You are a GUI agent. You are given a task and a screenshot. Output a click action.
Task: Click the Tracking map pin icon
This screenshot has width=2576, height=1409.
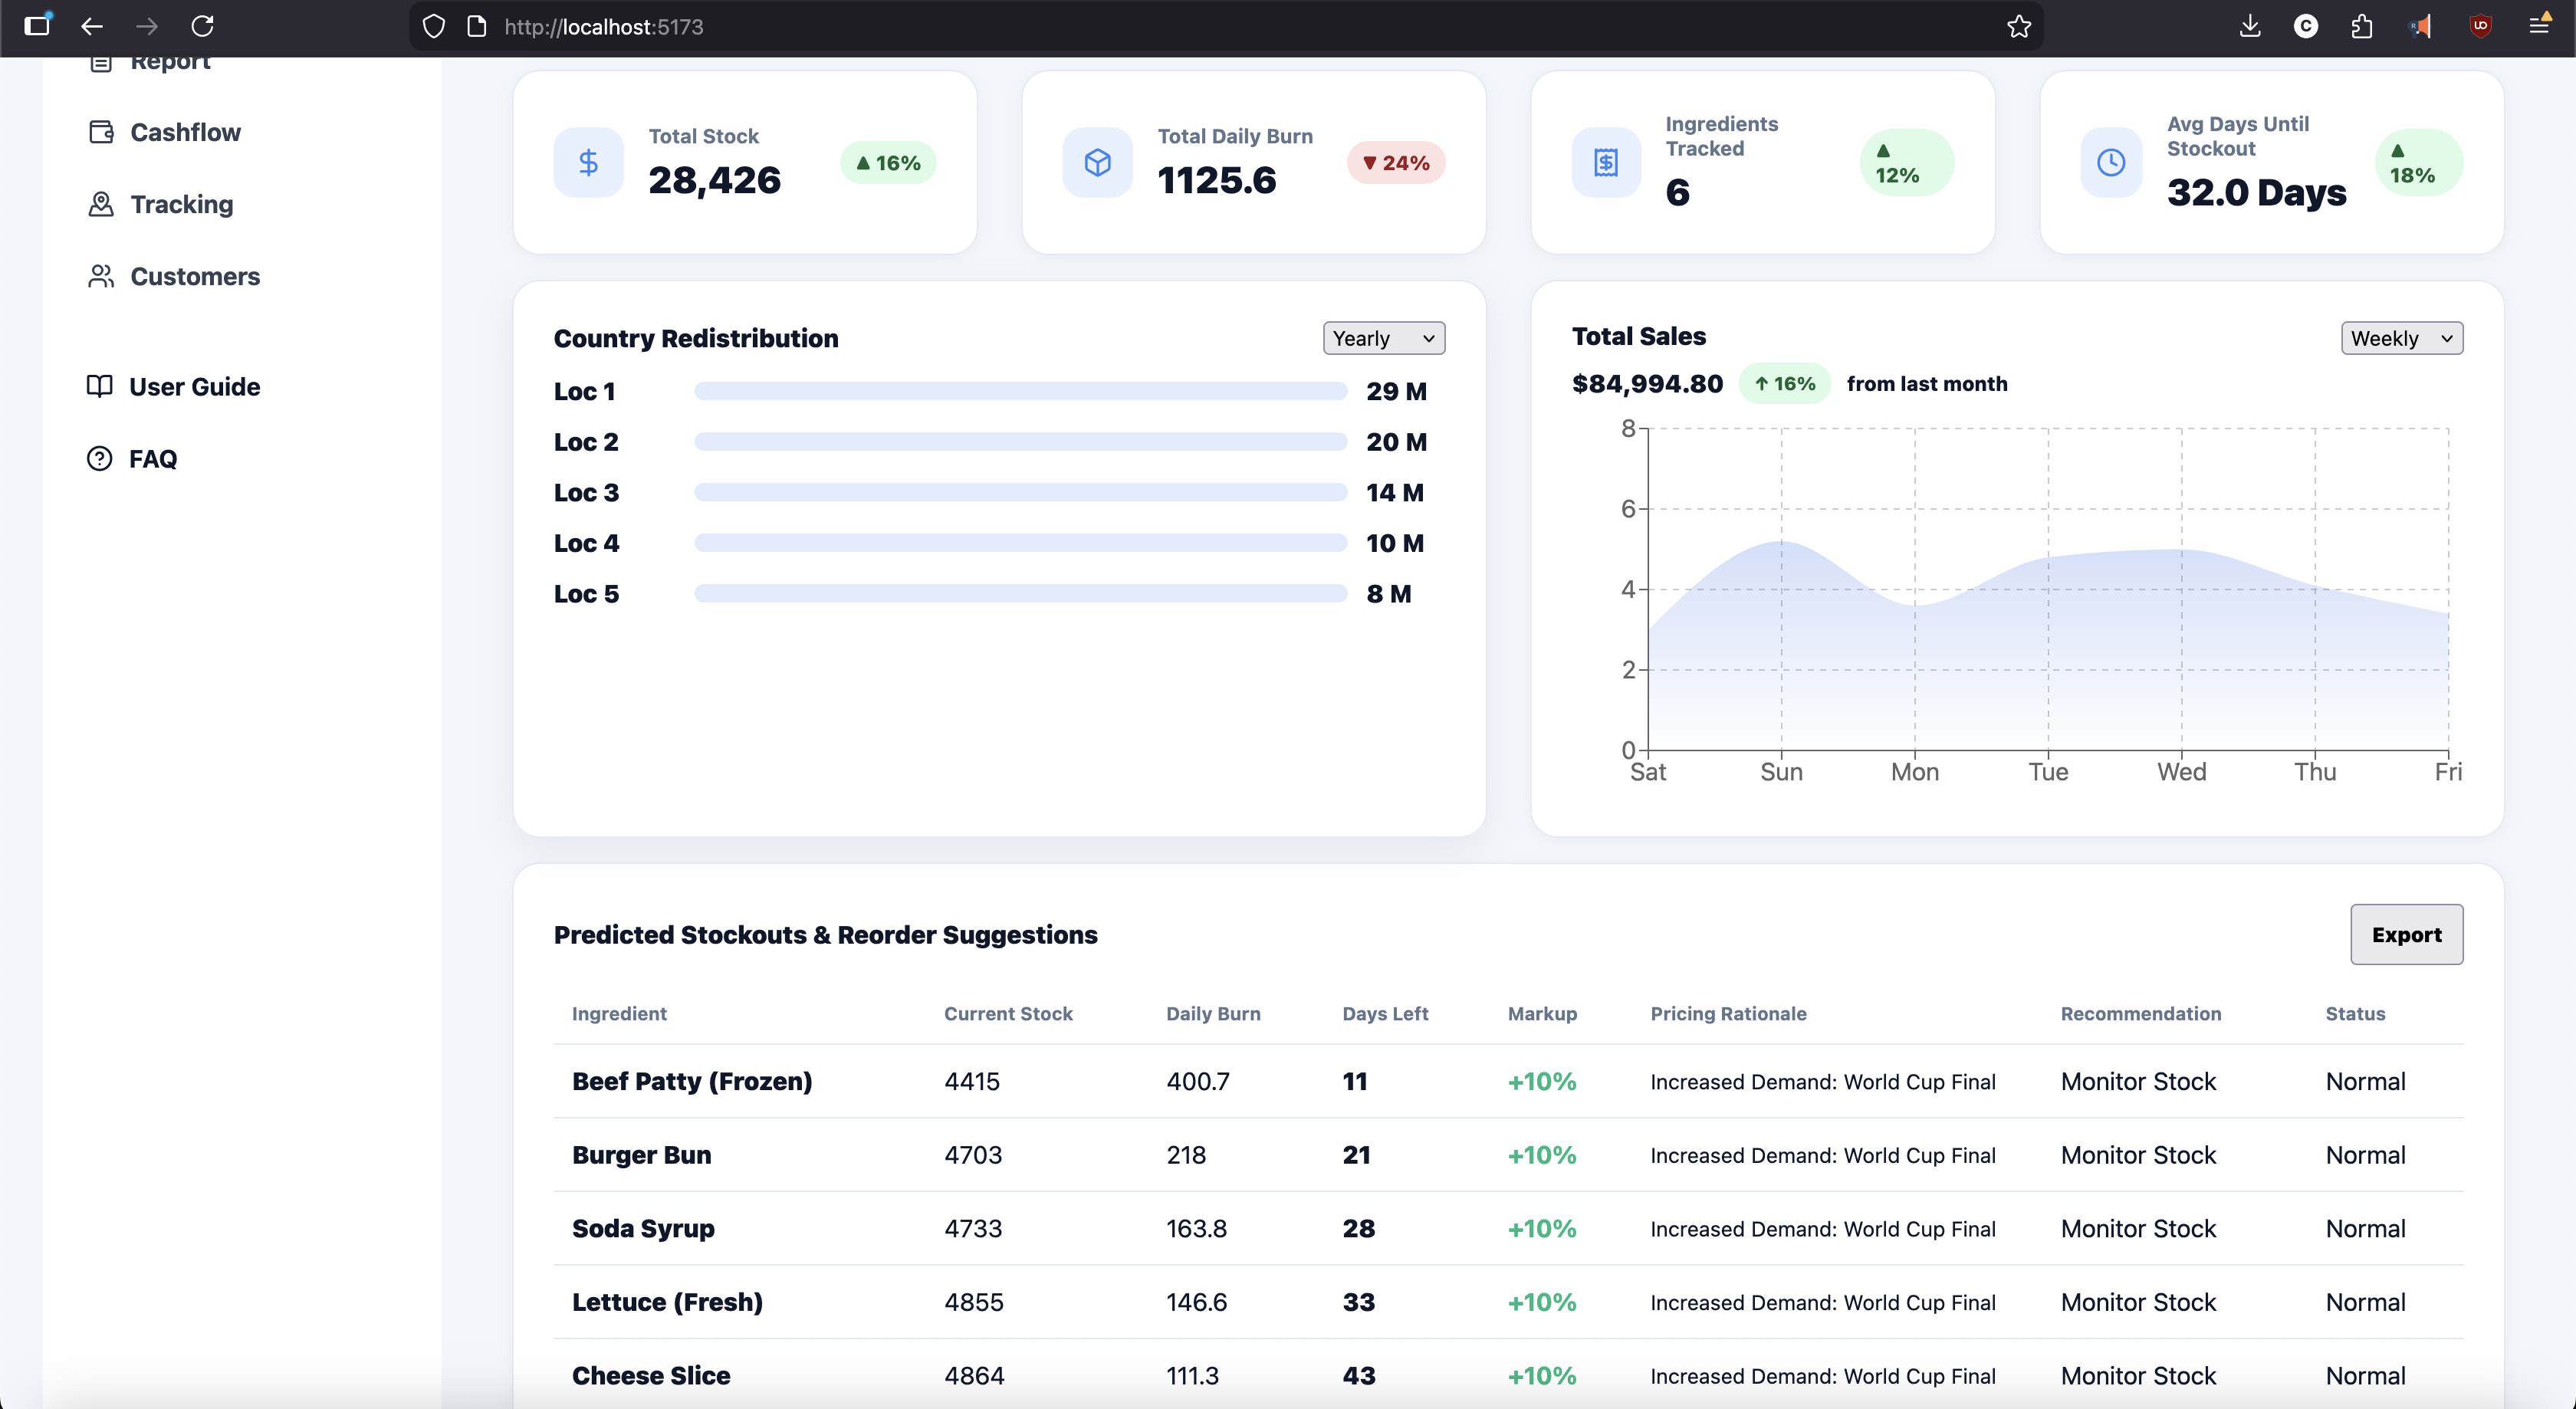point(101,204)
